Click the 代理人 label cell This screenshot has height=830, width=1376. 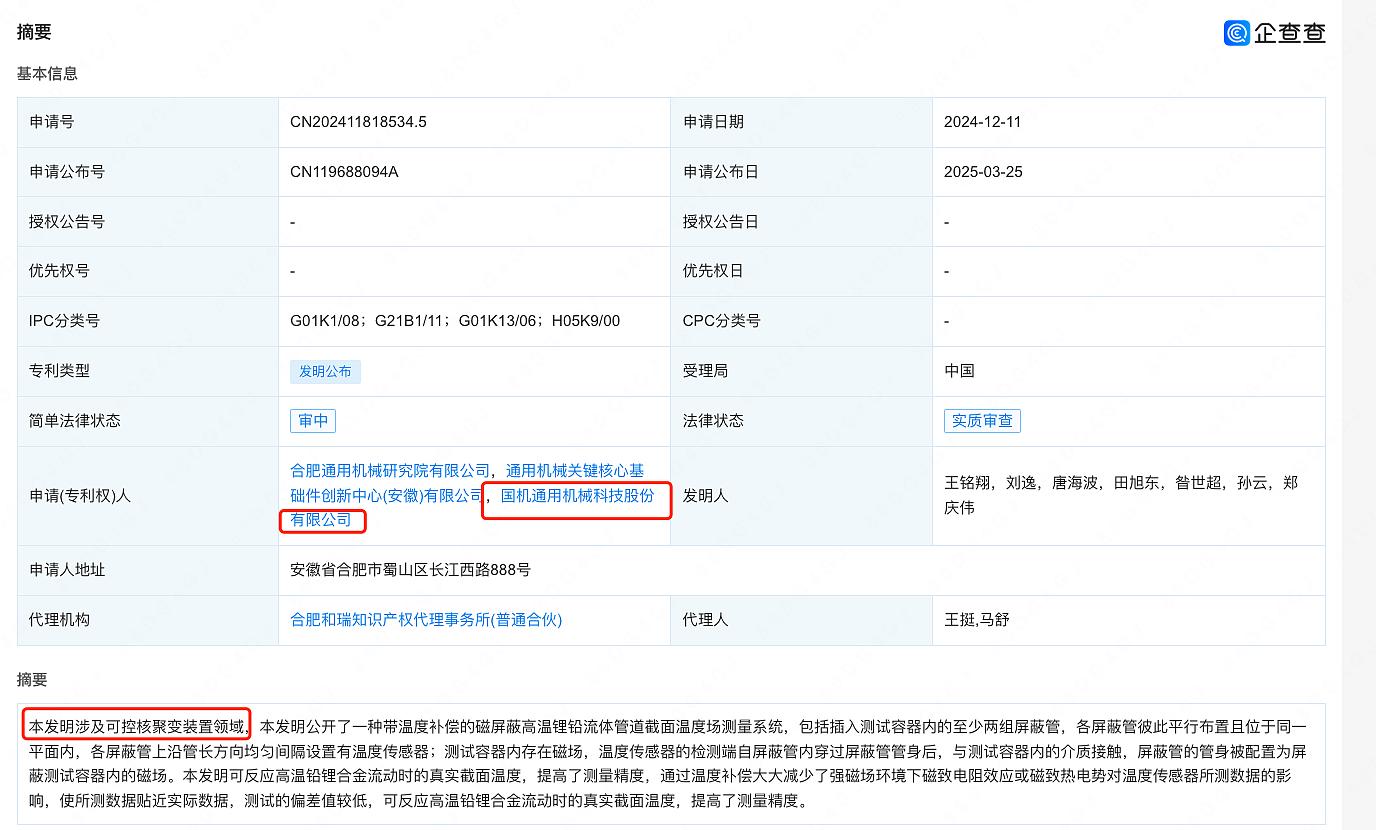coord(801,620)
